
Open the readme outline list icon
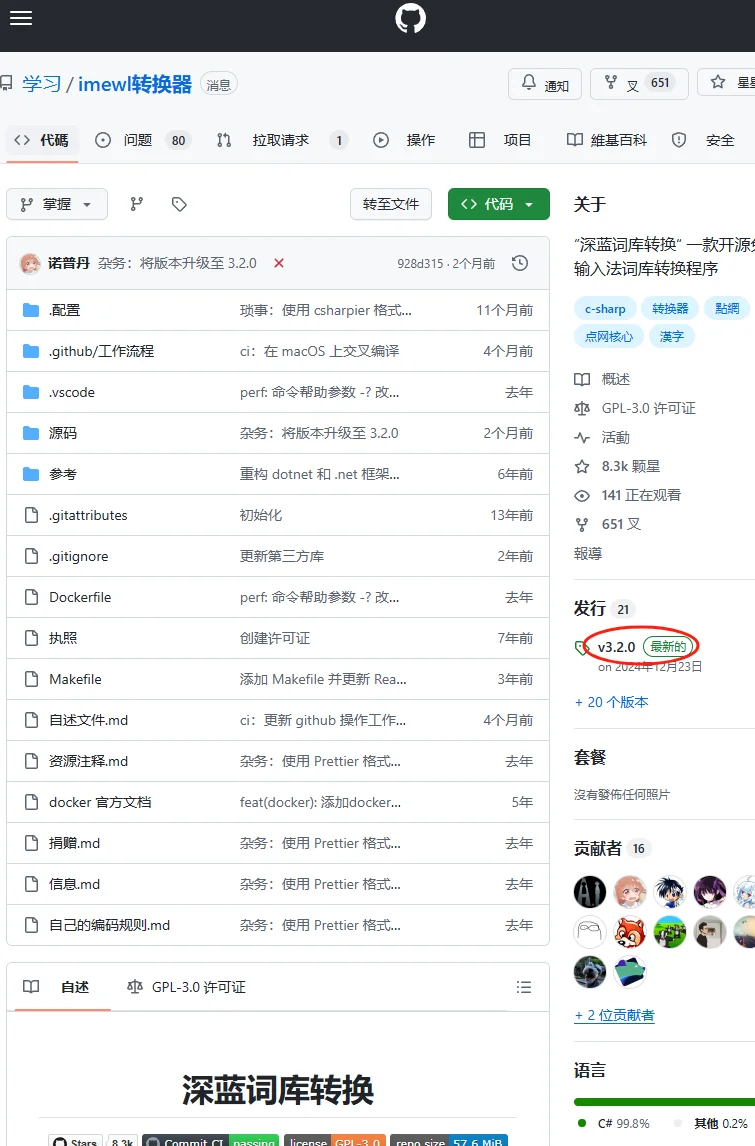pyautogui.click(x=523, y=987)
